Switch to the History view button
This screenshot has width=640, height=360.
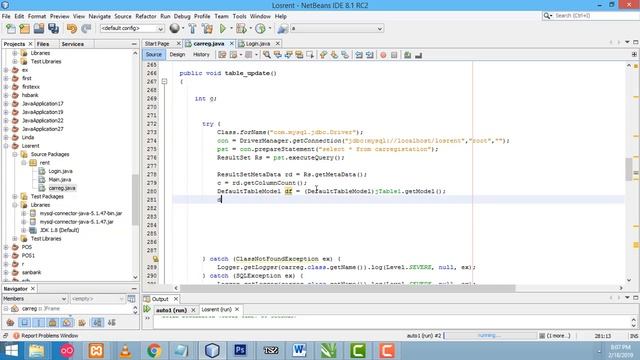(x=201, y=55)
